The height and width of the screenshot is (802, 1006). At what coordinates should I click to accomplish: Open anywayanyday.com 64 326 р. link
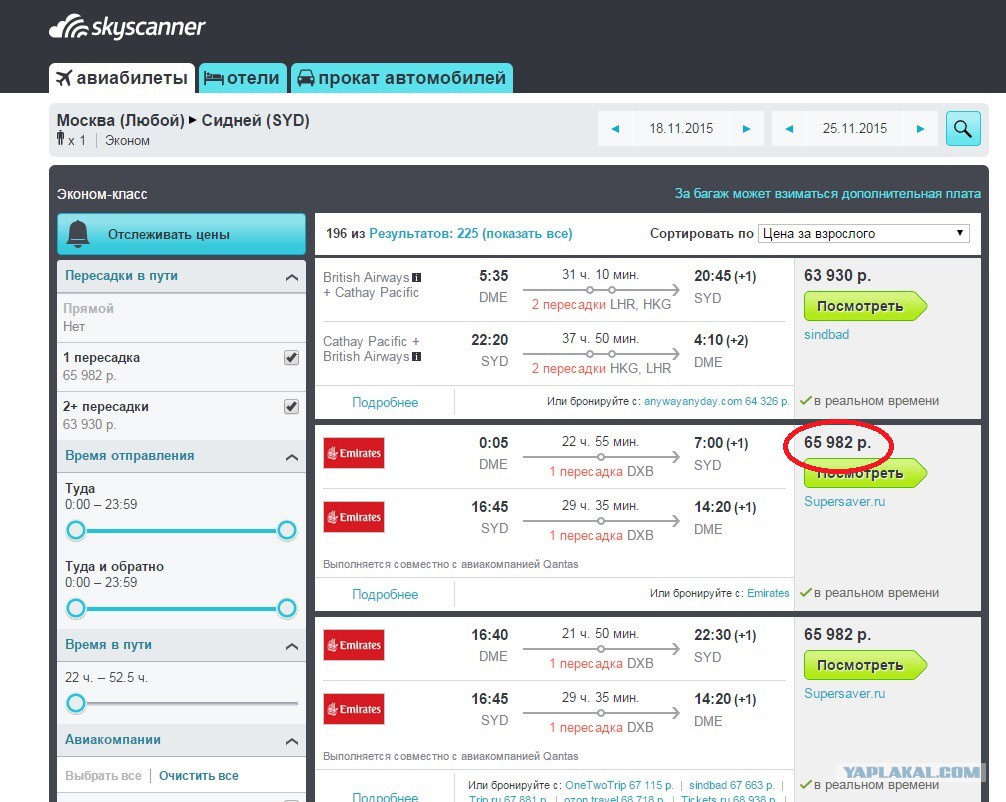[717, 401]
